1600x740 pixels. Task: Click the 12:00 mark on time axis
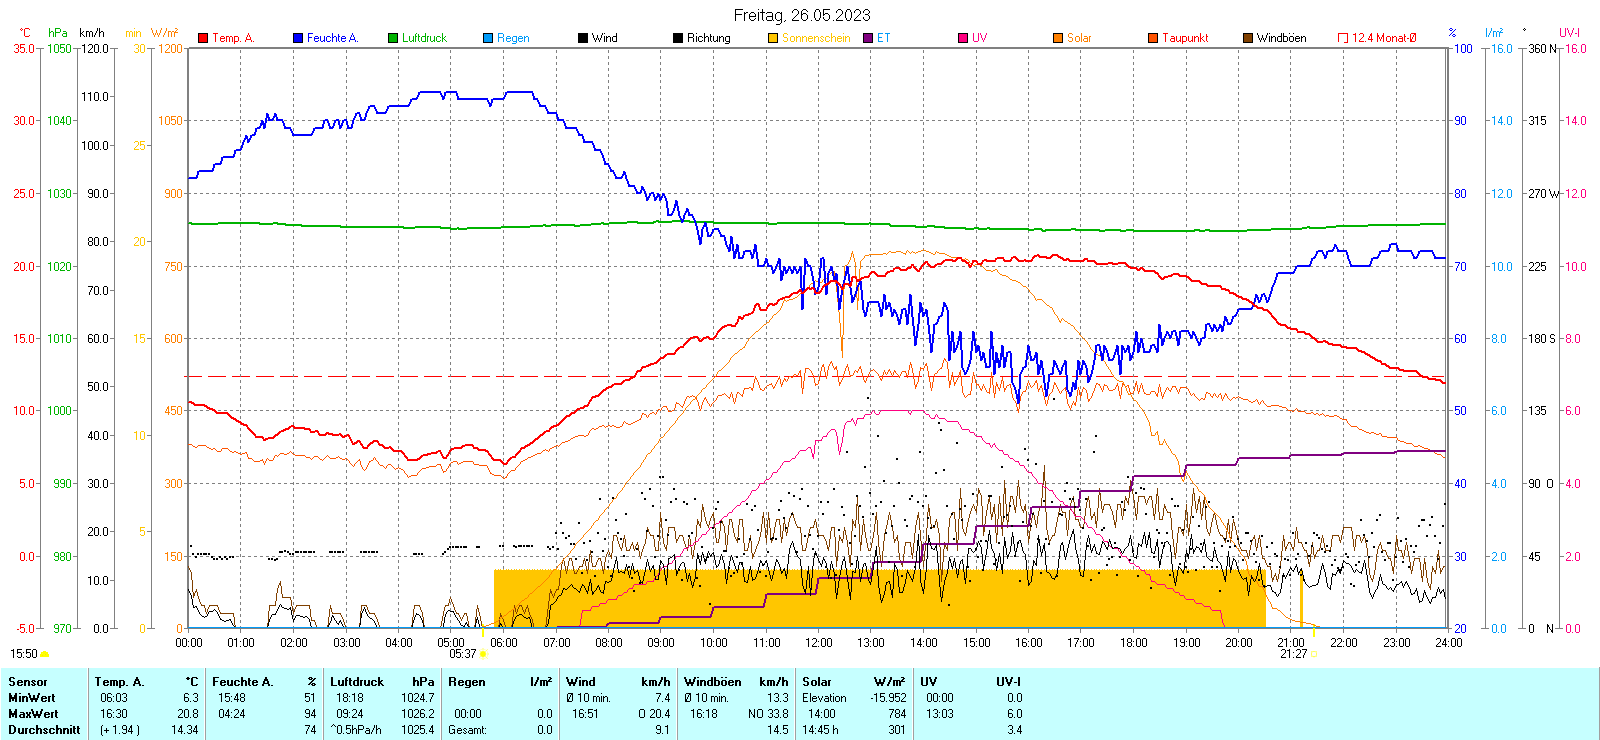(818, 643)
